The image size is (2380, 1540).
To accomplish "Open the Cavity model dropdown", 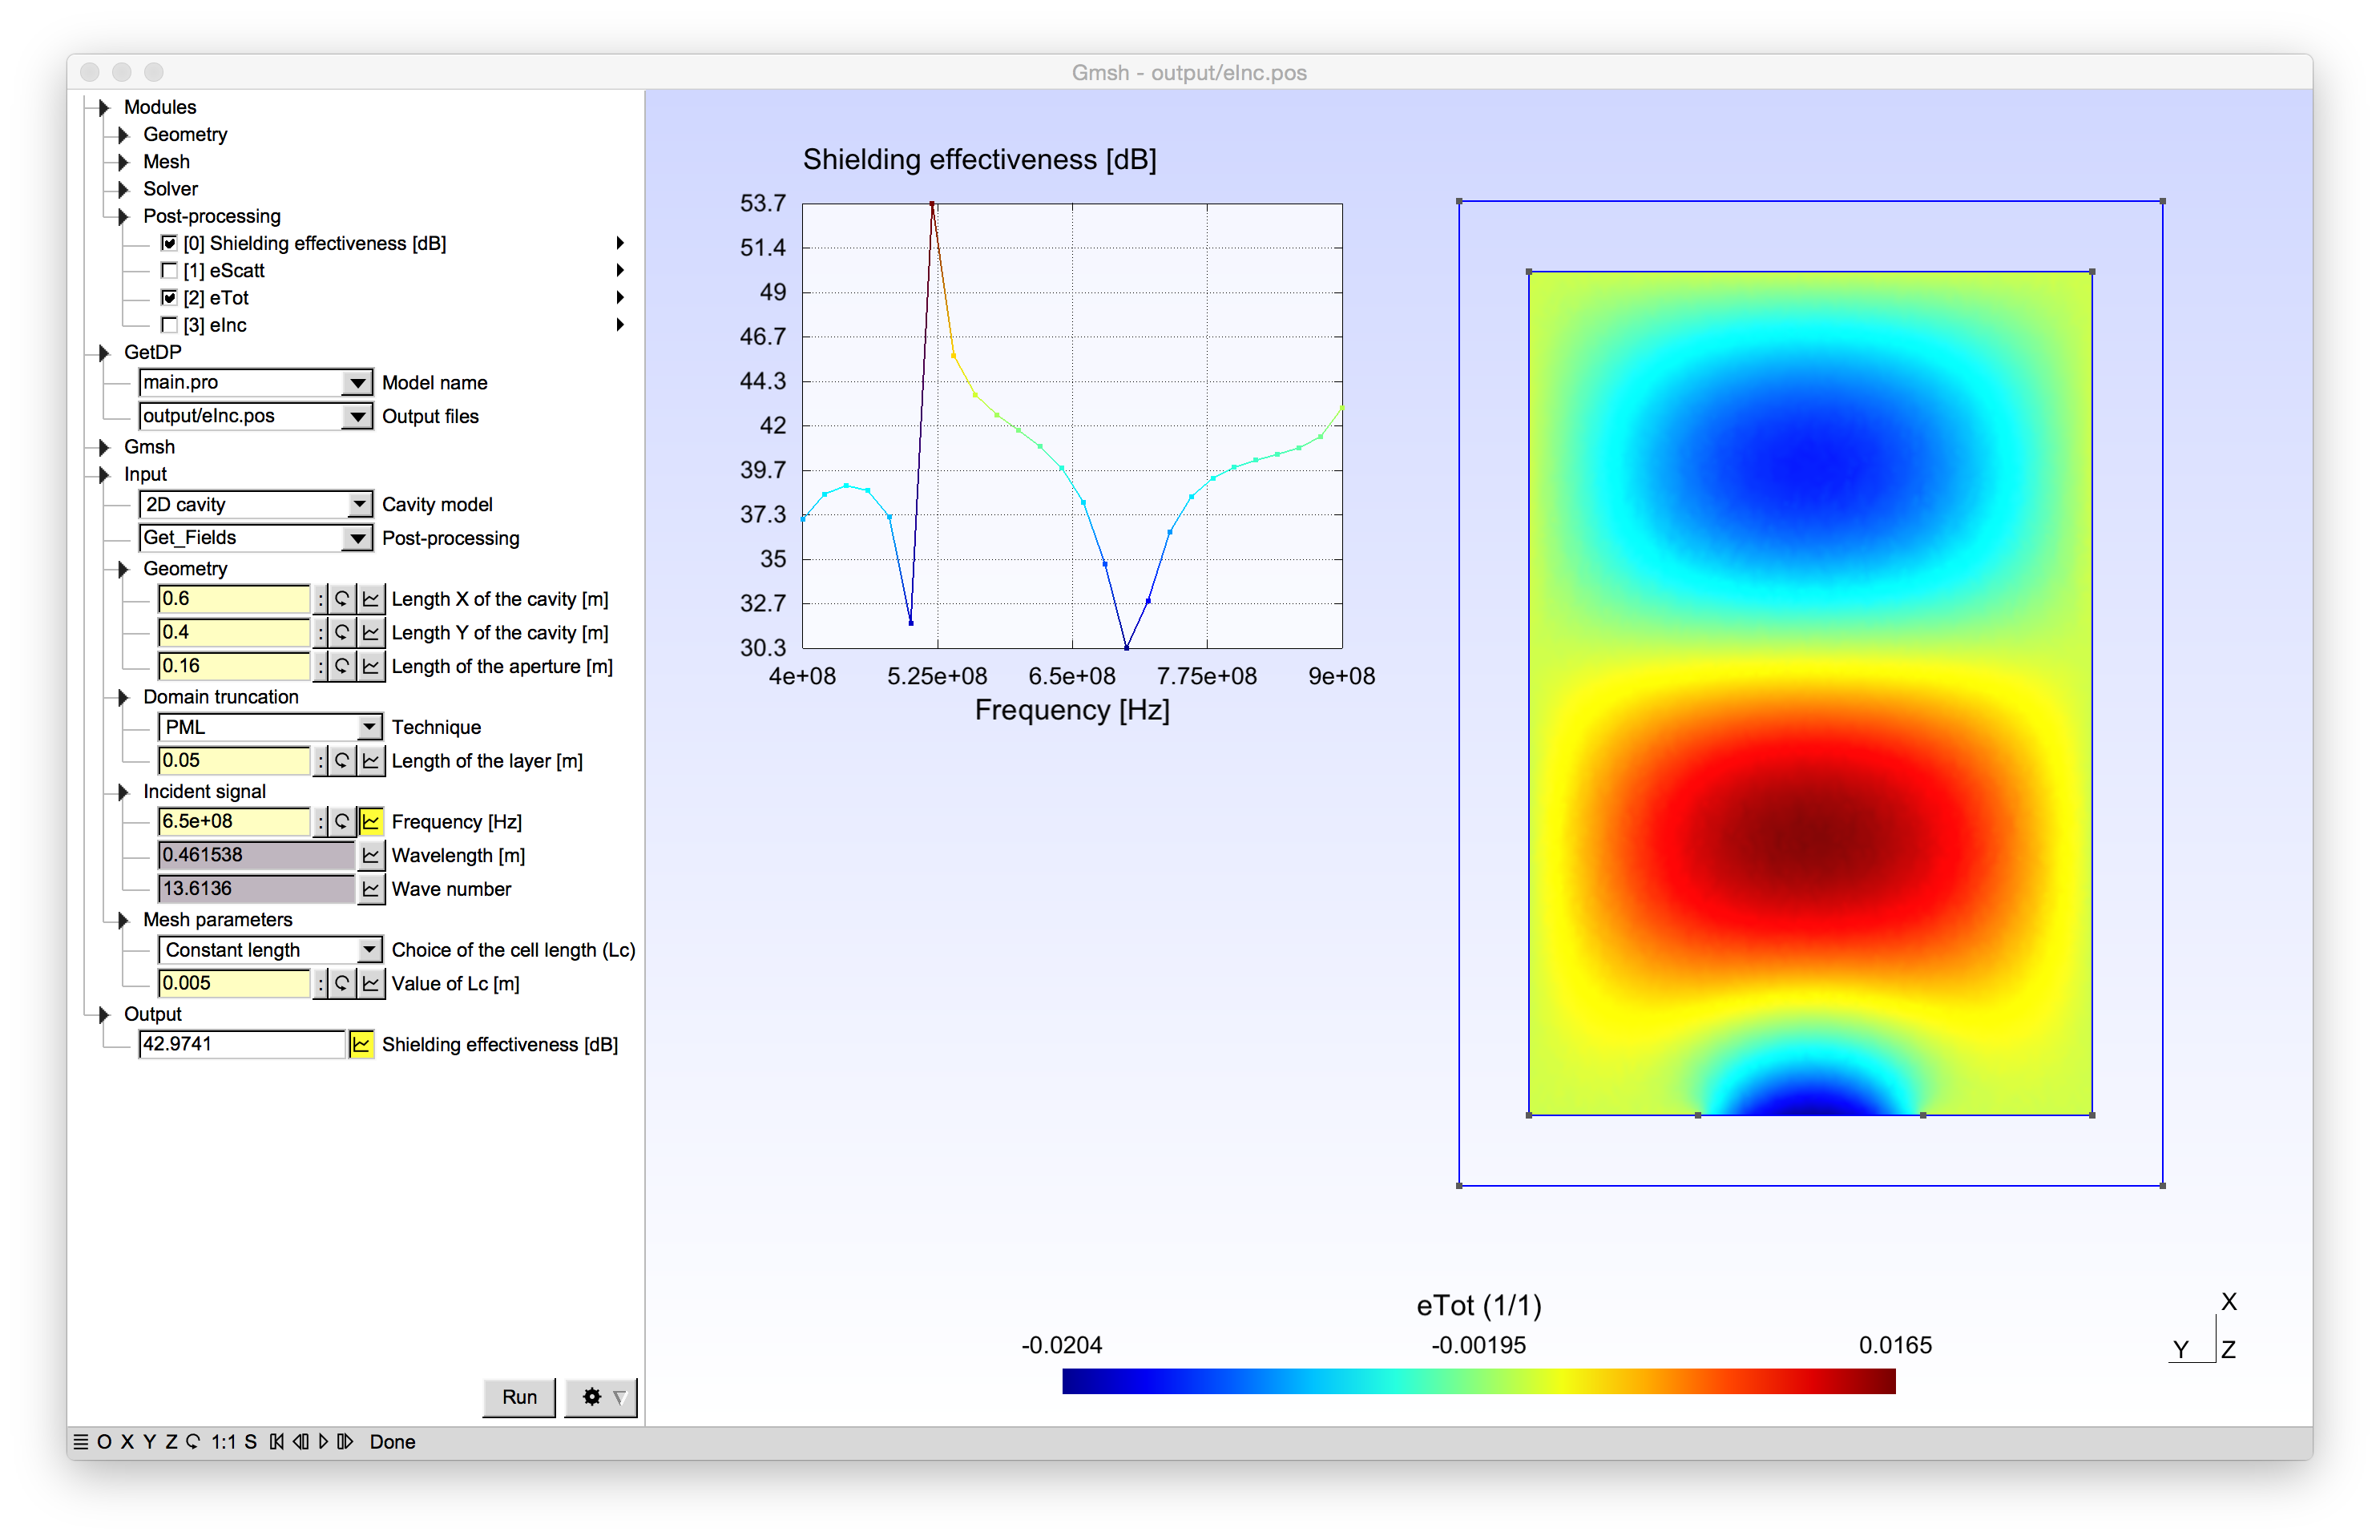I will [256, 505].
